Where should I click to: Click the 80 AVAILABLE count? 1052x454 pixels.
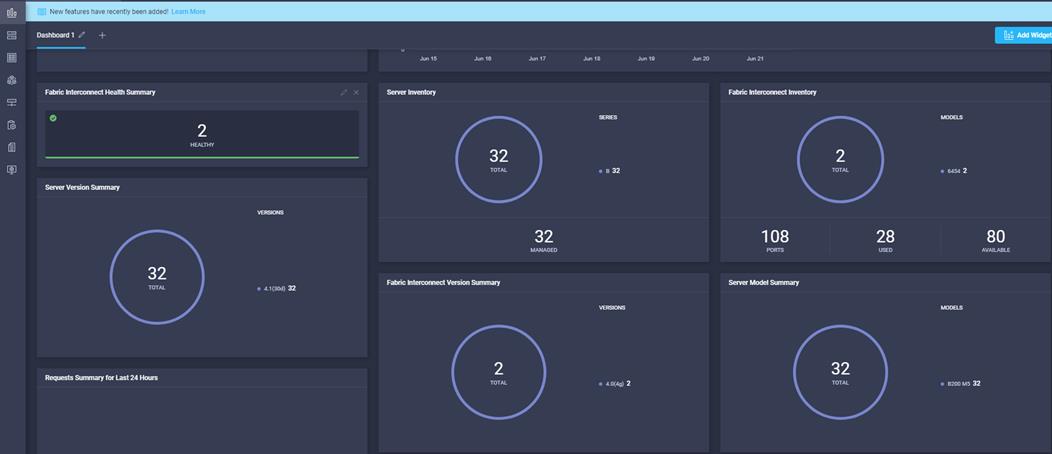coord(996,240)
